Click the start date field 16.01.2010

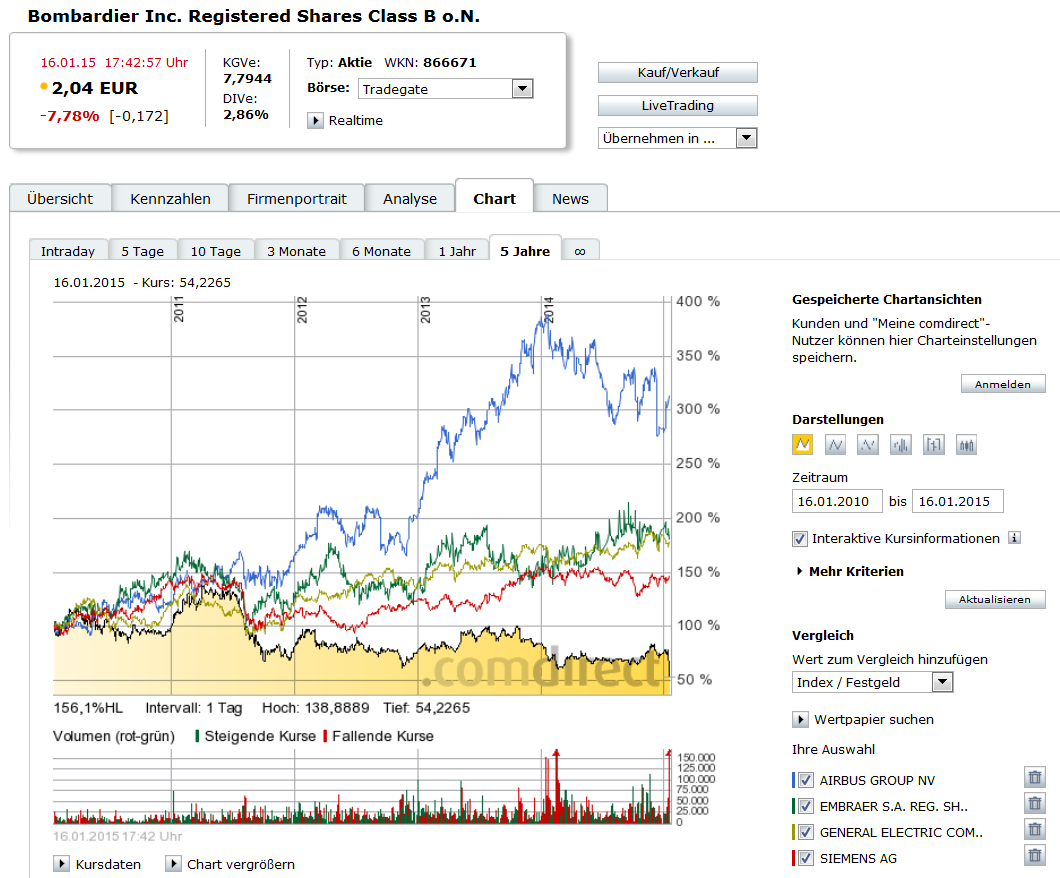pos(837,501)
